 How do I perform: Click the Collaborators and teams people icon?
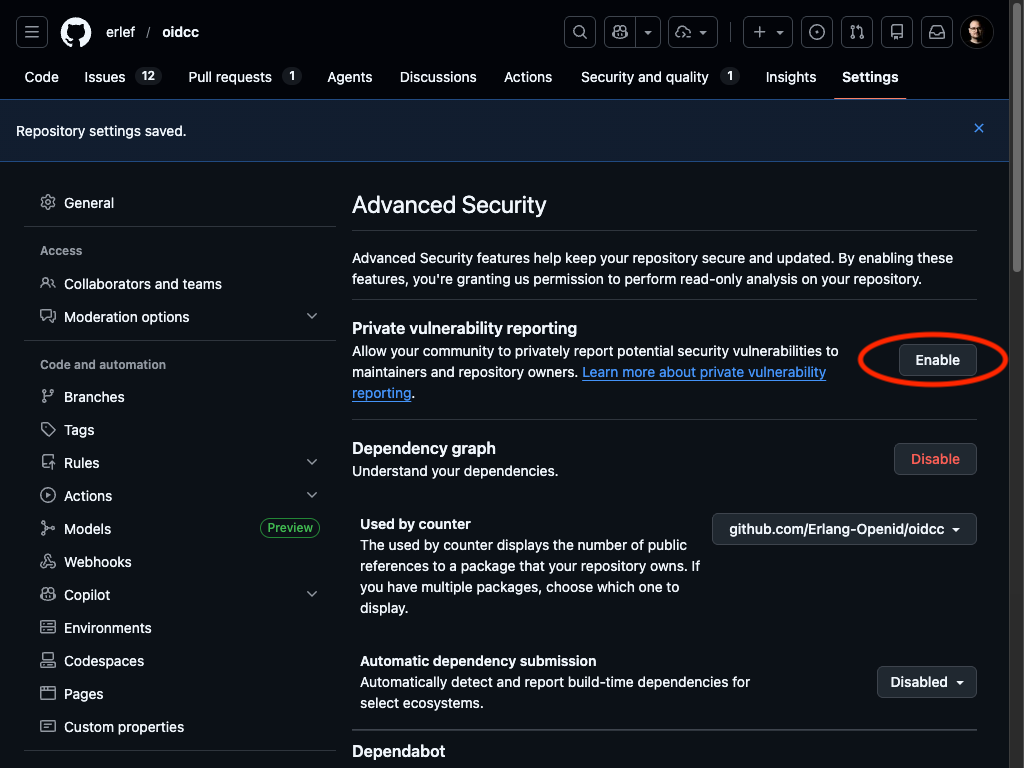pyautogui.click(x=48, y=283)
